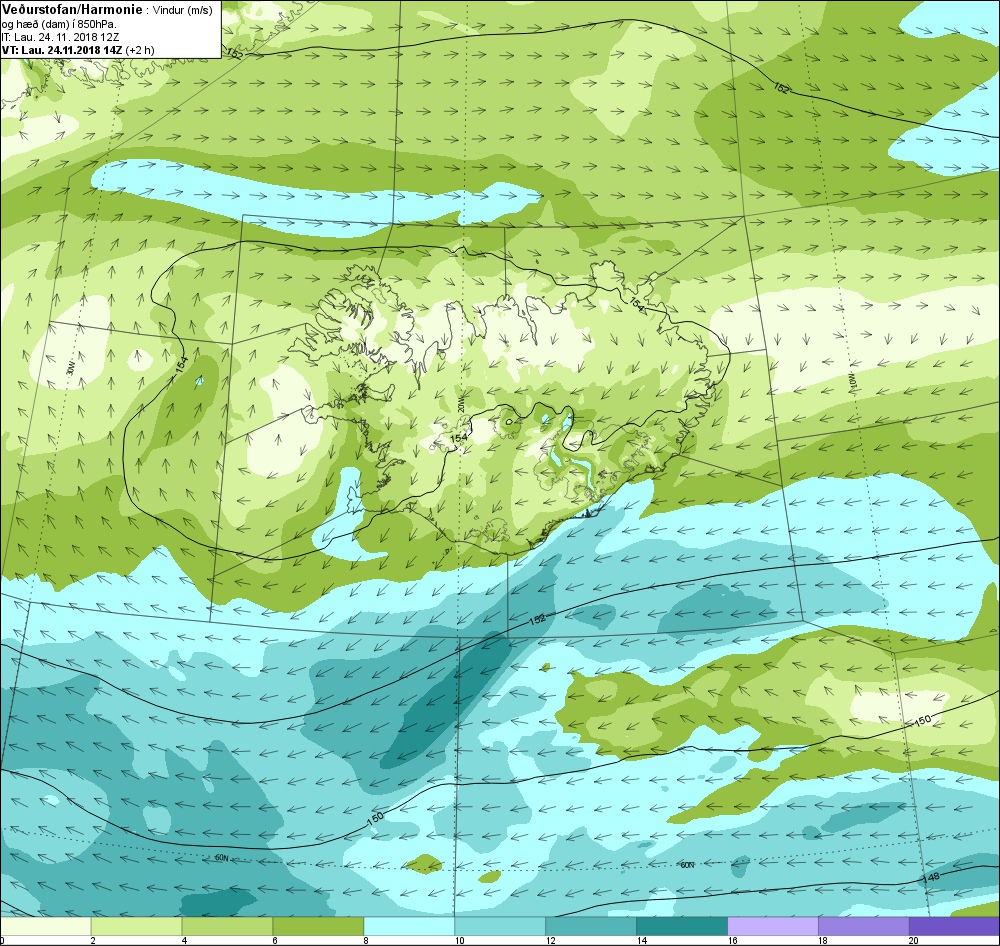The height and width of the screenshot is (946, 1000).
Task: Click the light cyan 8–10 m/s legend swatch
Action: pos(409,926)
